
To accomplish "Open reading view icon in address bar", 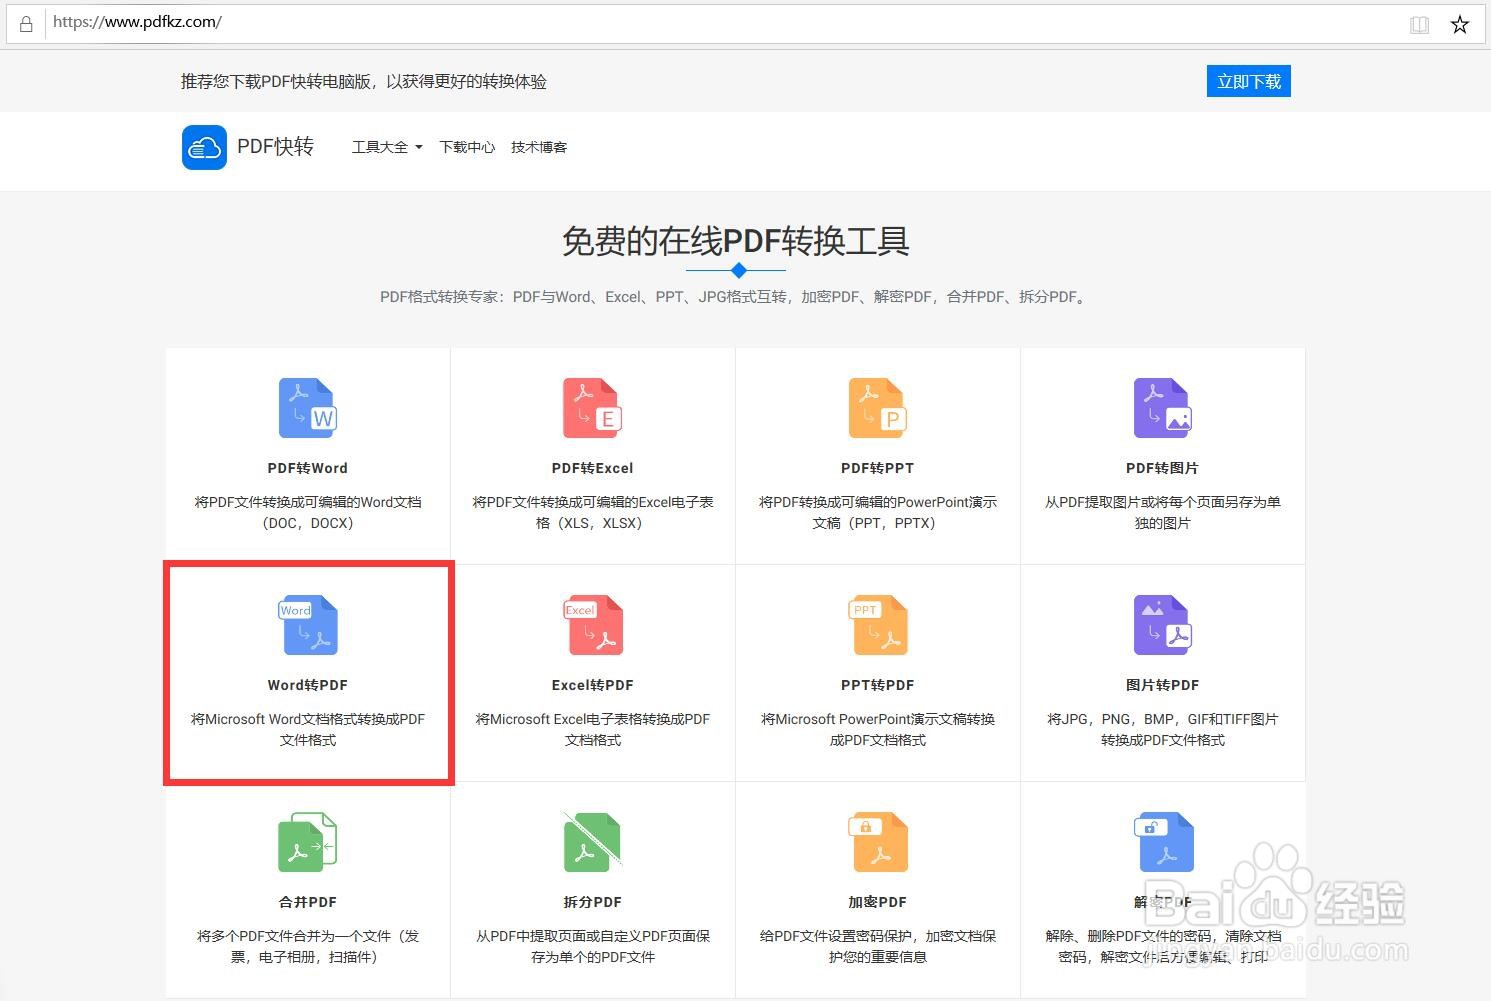I will 1419,24.
